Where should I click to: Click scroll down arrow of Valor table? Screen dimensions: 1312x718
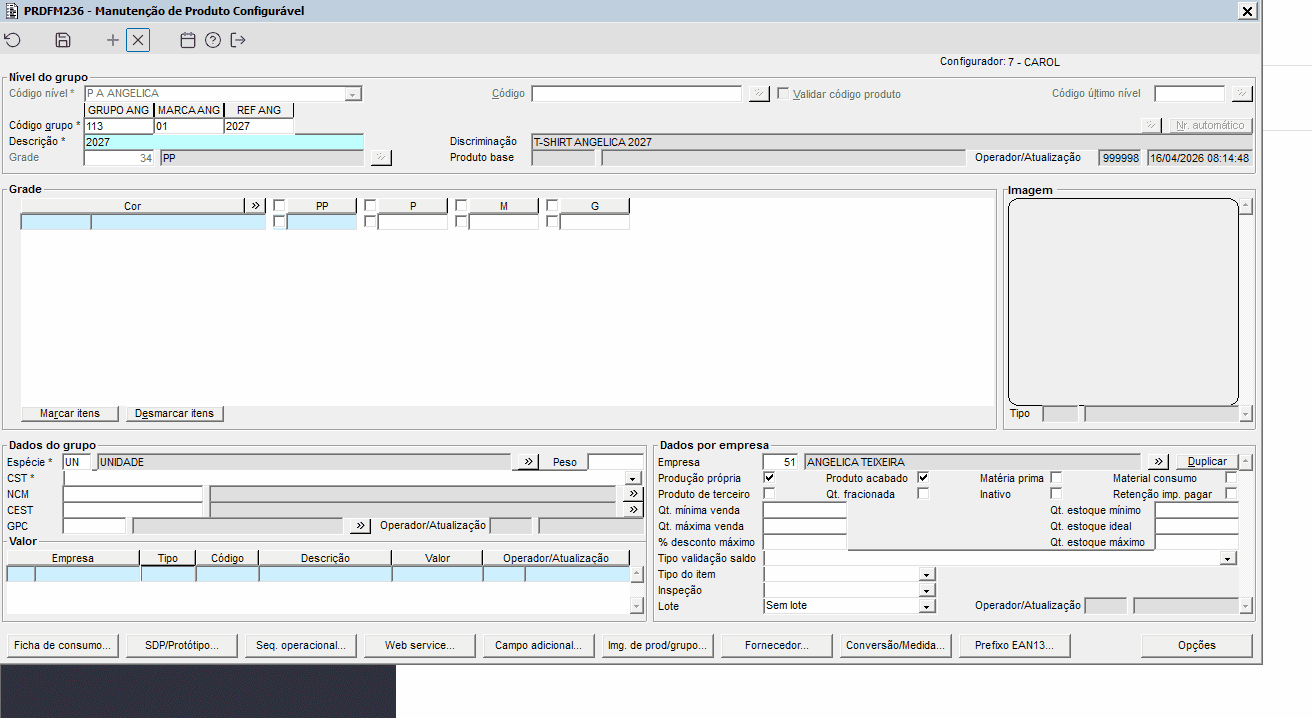(x=636, y=606)
